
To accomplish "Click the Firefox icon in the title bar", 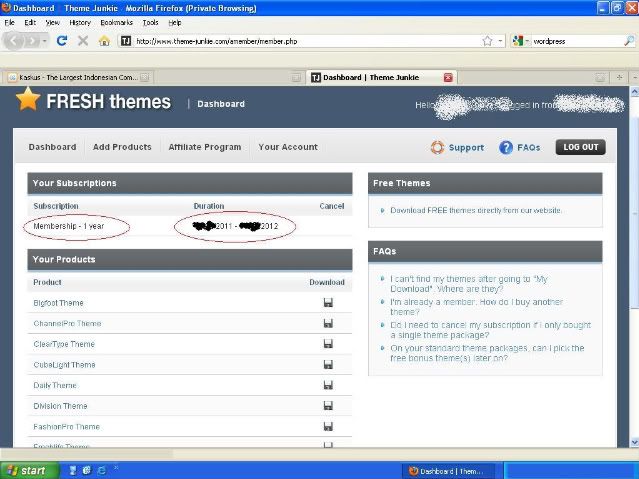I will coord(6,8).
